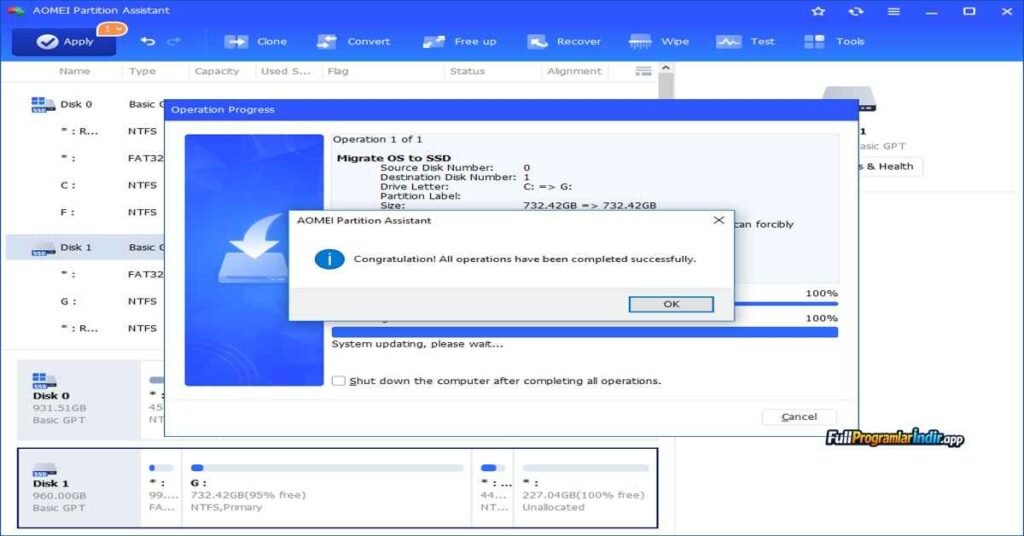Undo the last operation arrow
The height and width of the screenshot is (536, 1024).
point(148,41)
